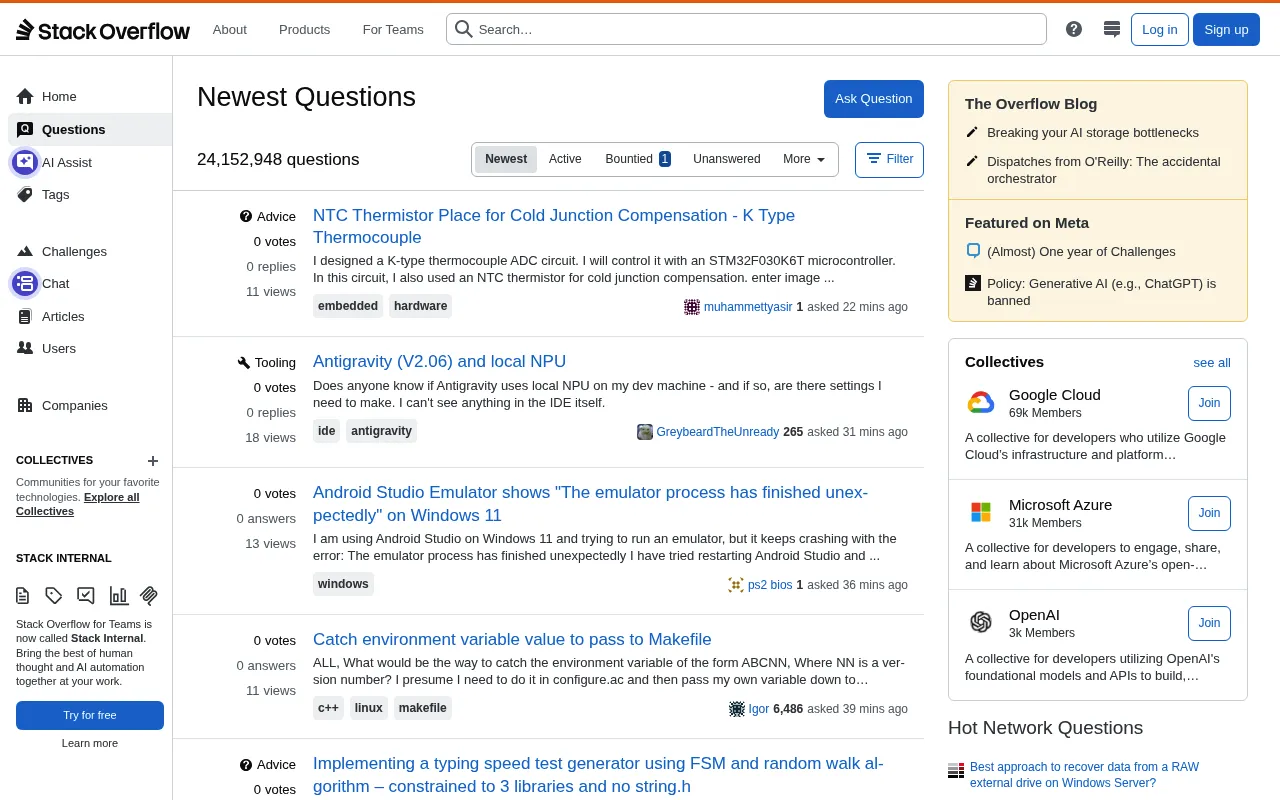1280x800 pixels.
Task: Click the Stack Internal checkmark inbox icon
Action: coord(86,596)
